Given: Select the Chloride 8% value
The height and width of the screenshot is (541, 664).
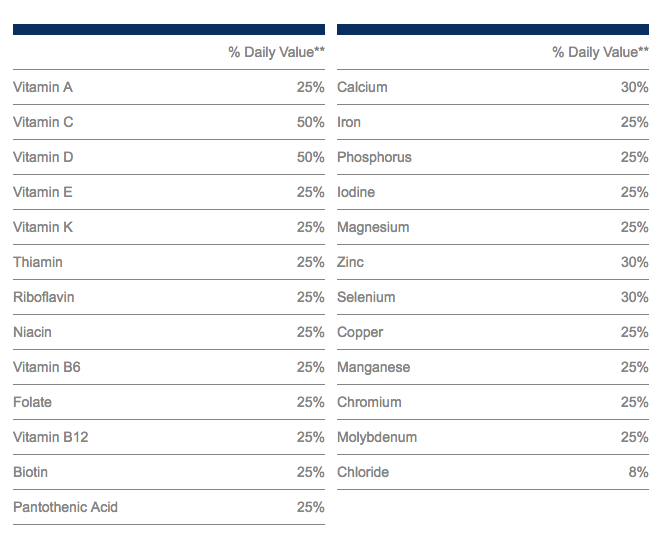Looking at the screenshot, I should [x=638, y=472].
